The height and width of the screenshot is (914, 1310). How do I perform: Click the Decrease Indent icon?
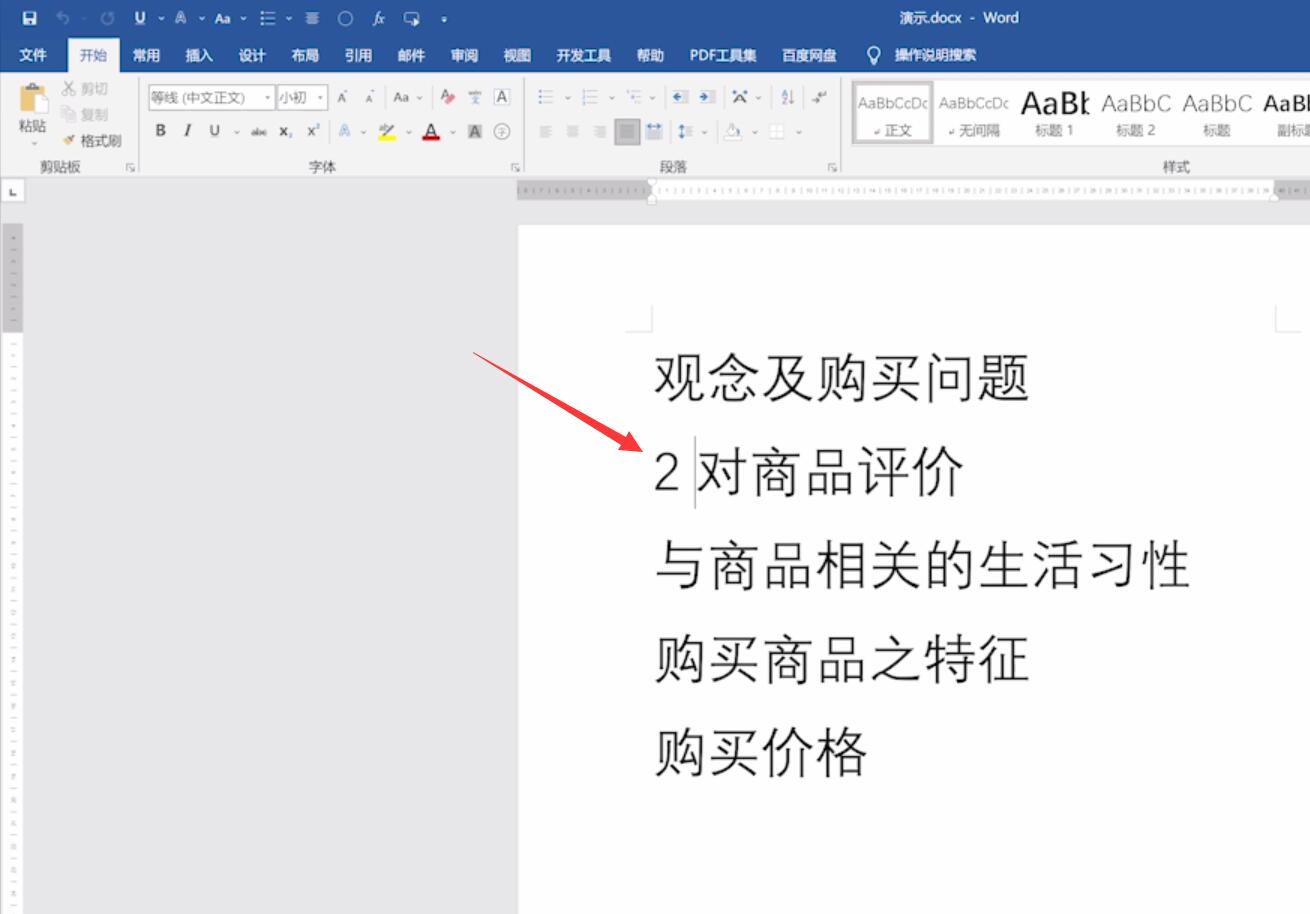[x=681, y=97]
